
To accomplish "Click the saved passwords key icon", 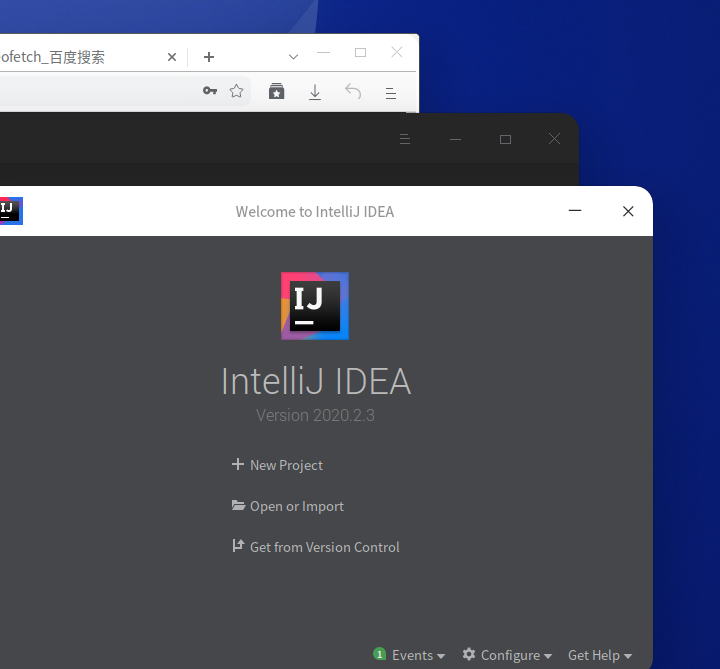I will [210, 91].
